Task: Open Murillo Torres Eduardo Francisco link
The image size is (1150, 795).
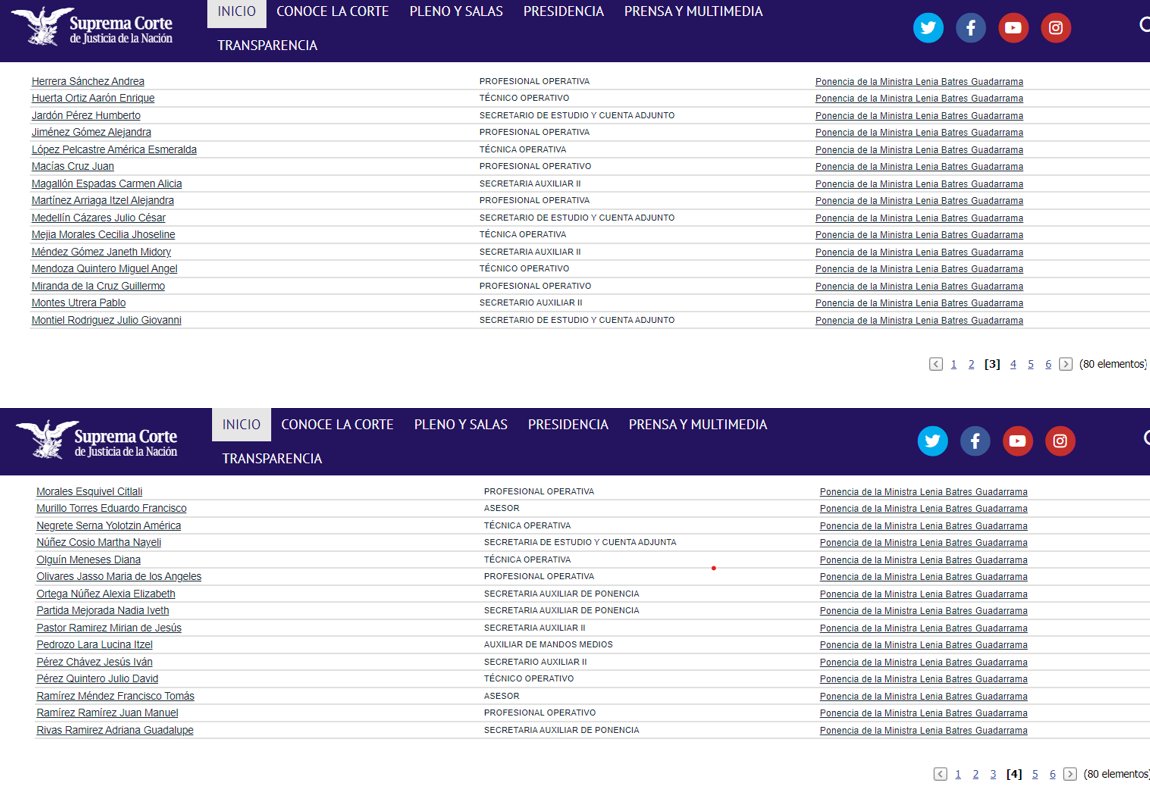Action: (x=111, y=508)
